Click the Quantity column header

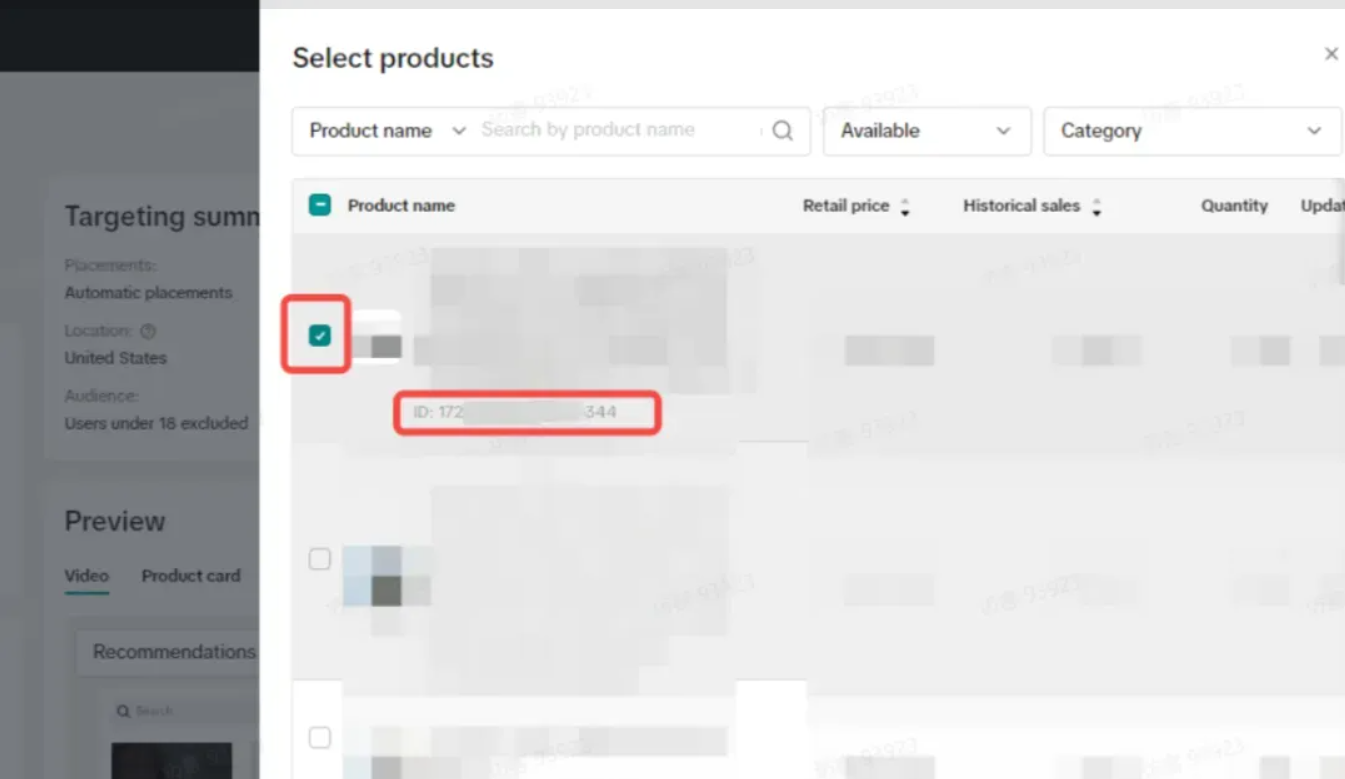tap(1234, 206)
